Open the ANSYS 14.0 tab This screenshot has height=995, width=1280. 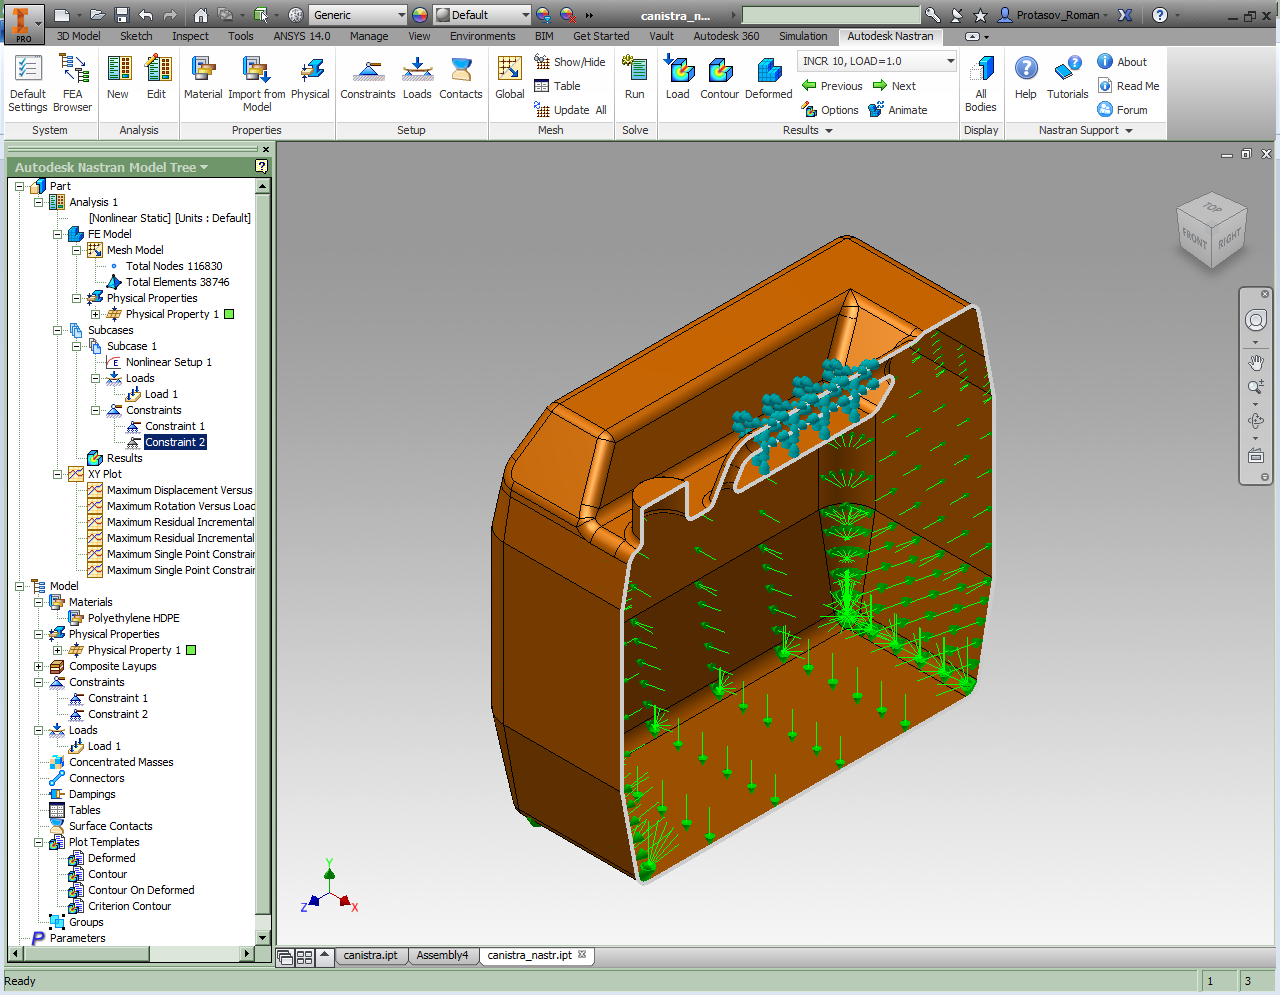(x=302, y=36)
